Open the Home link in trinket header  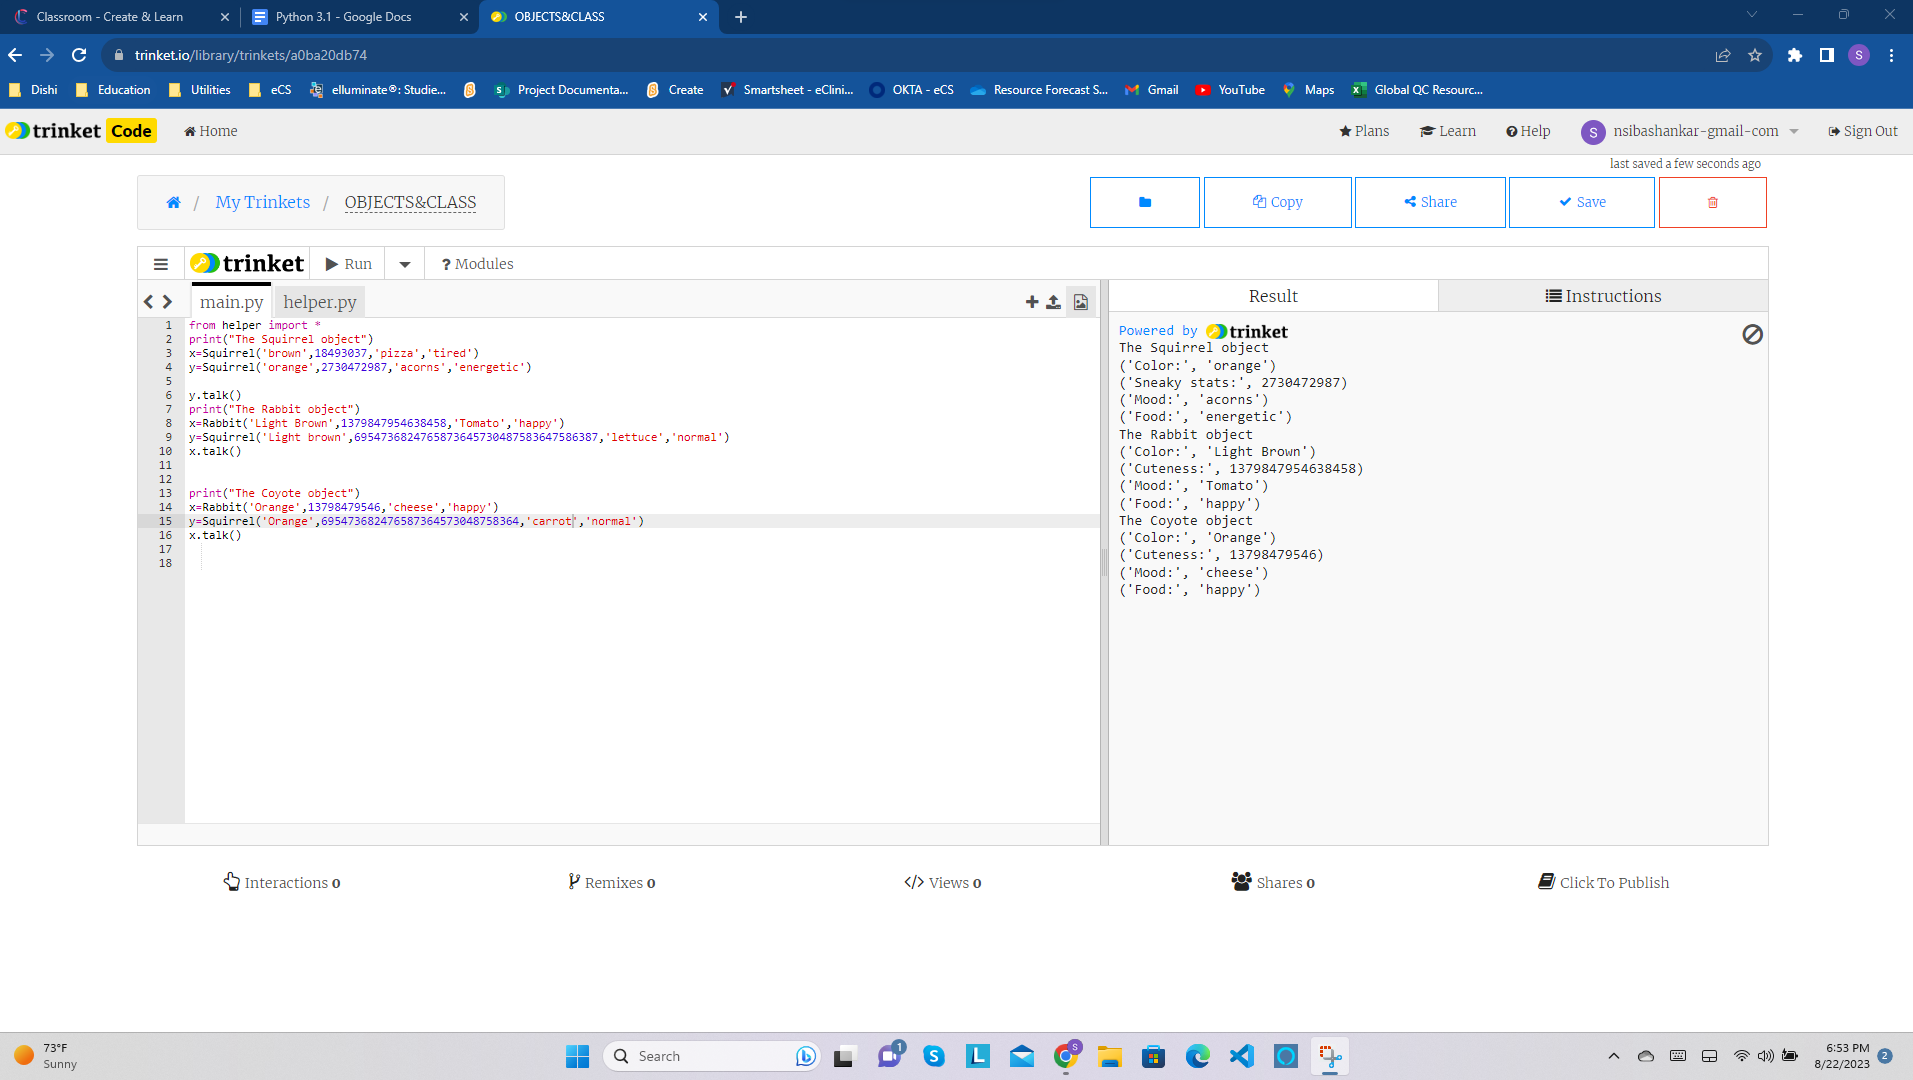(211, 131)
